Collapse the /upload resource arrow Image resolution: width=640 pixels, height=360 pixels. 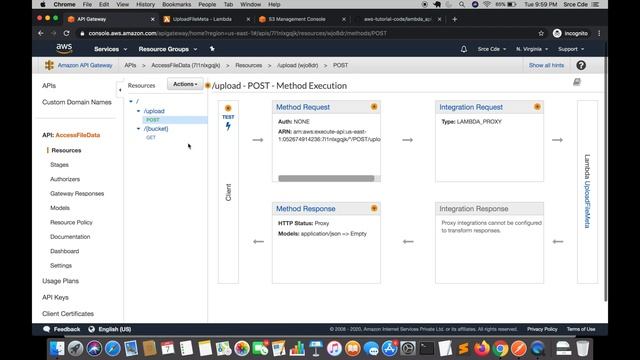coord(138,111)
